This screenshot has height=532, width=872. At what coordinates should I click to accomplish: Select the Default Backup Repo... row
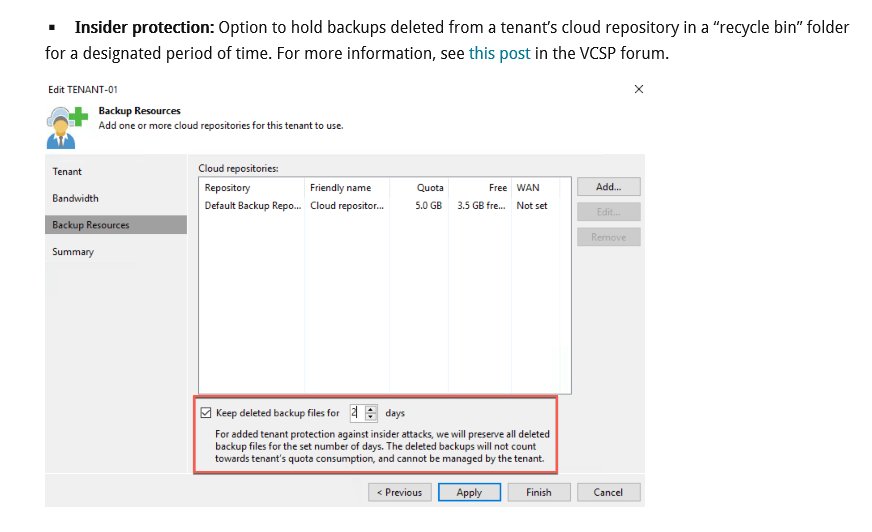point(384,206)
